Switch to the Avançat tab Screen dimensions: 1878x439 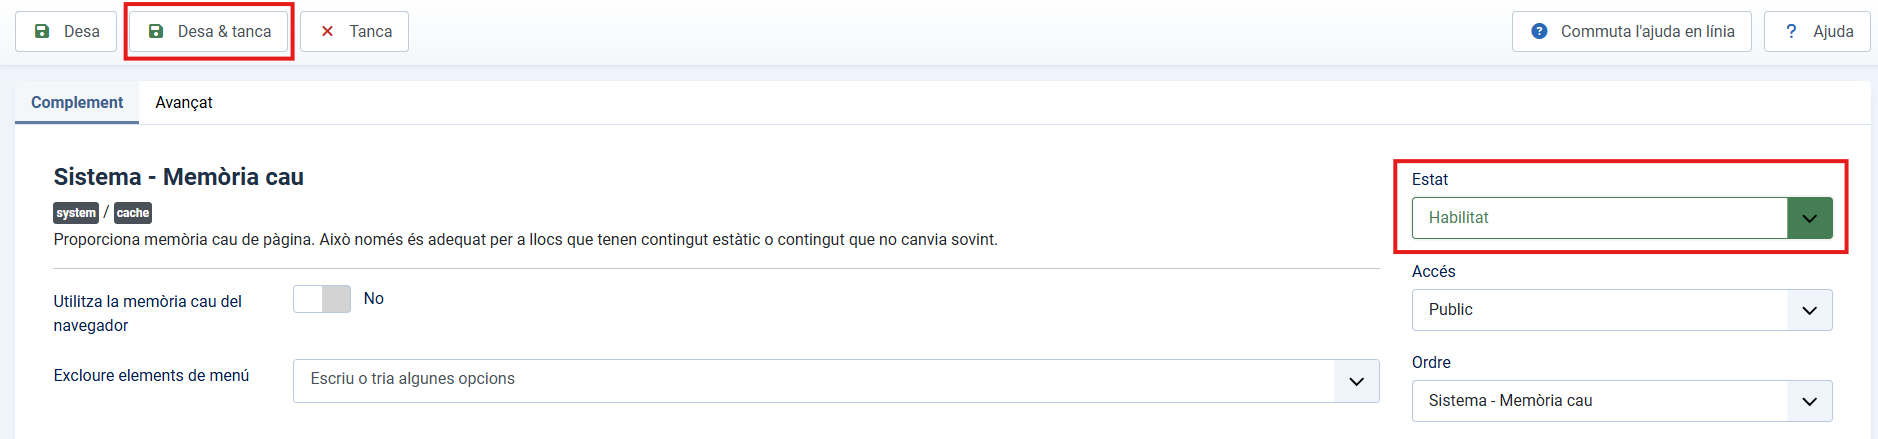[184, 103]
